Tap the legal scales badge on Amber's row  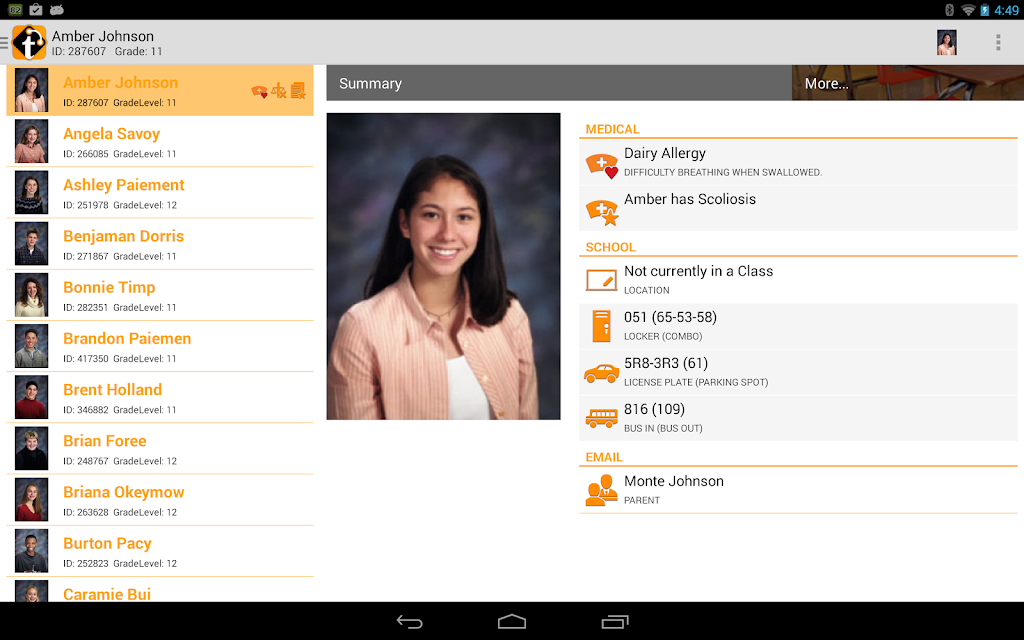coord(279,91)
